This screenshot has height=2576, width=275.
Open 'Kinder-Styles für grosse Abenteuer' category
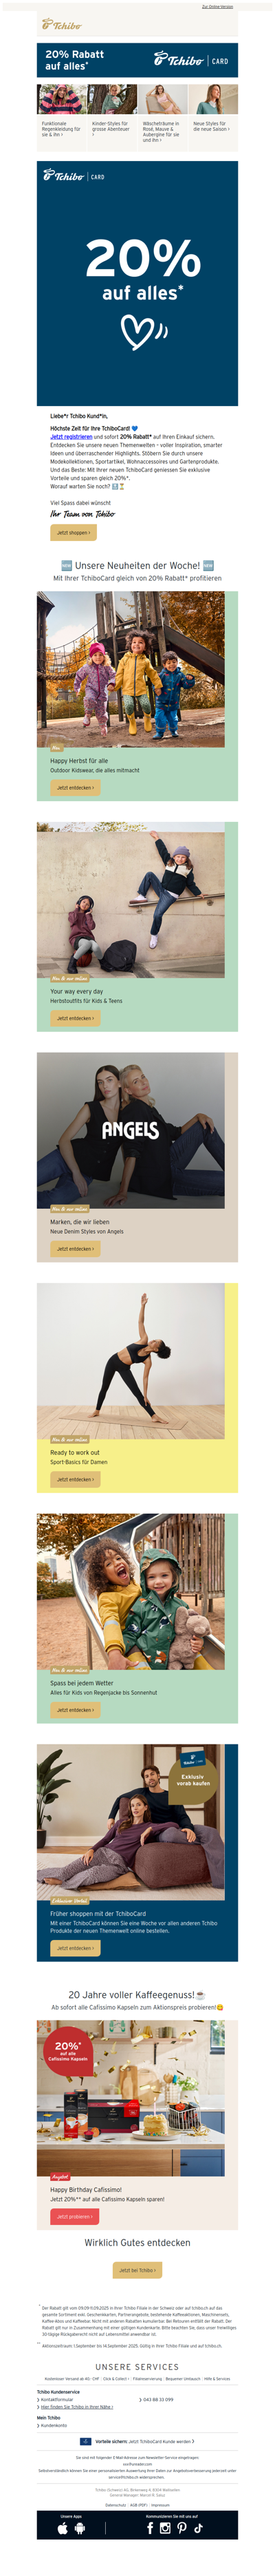click(x=112, y=113)
